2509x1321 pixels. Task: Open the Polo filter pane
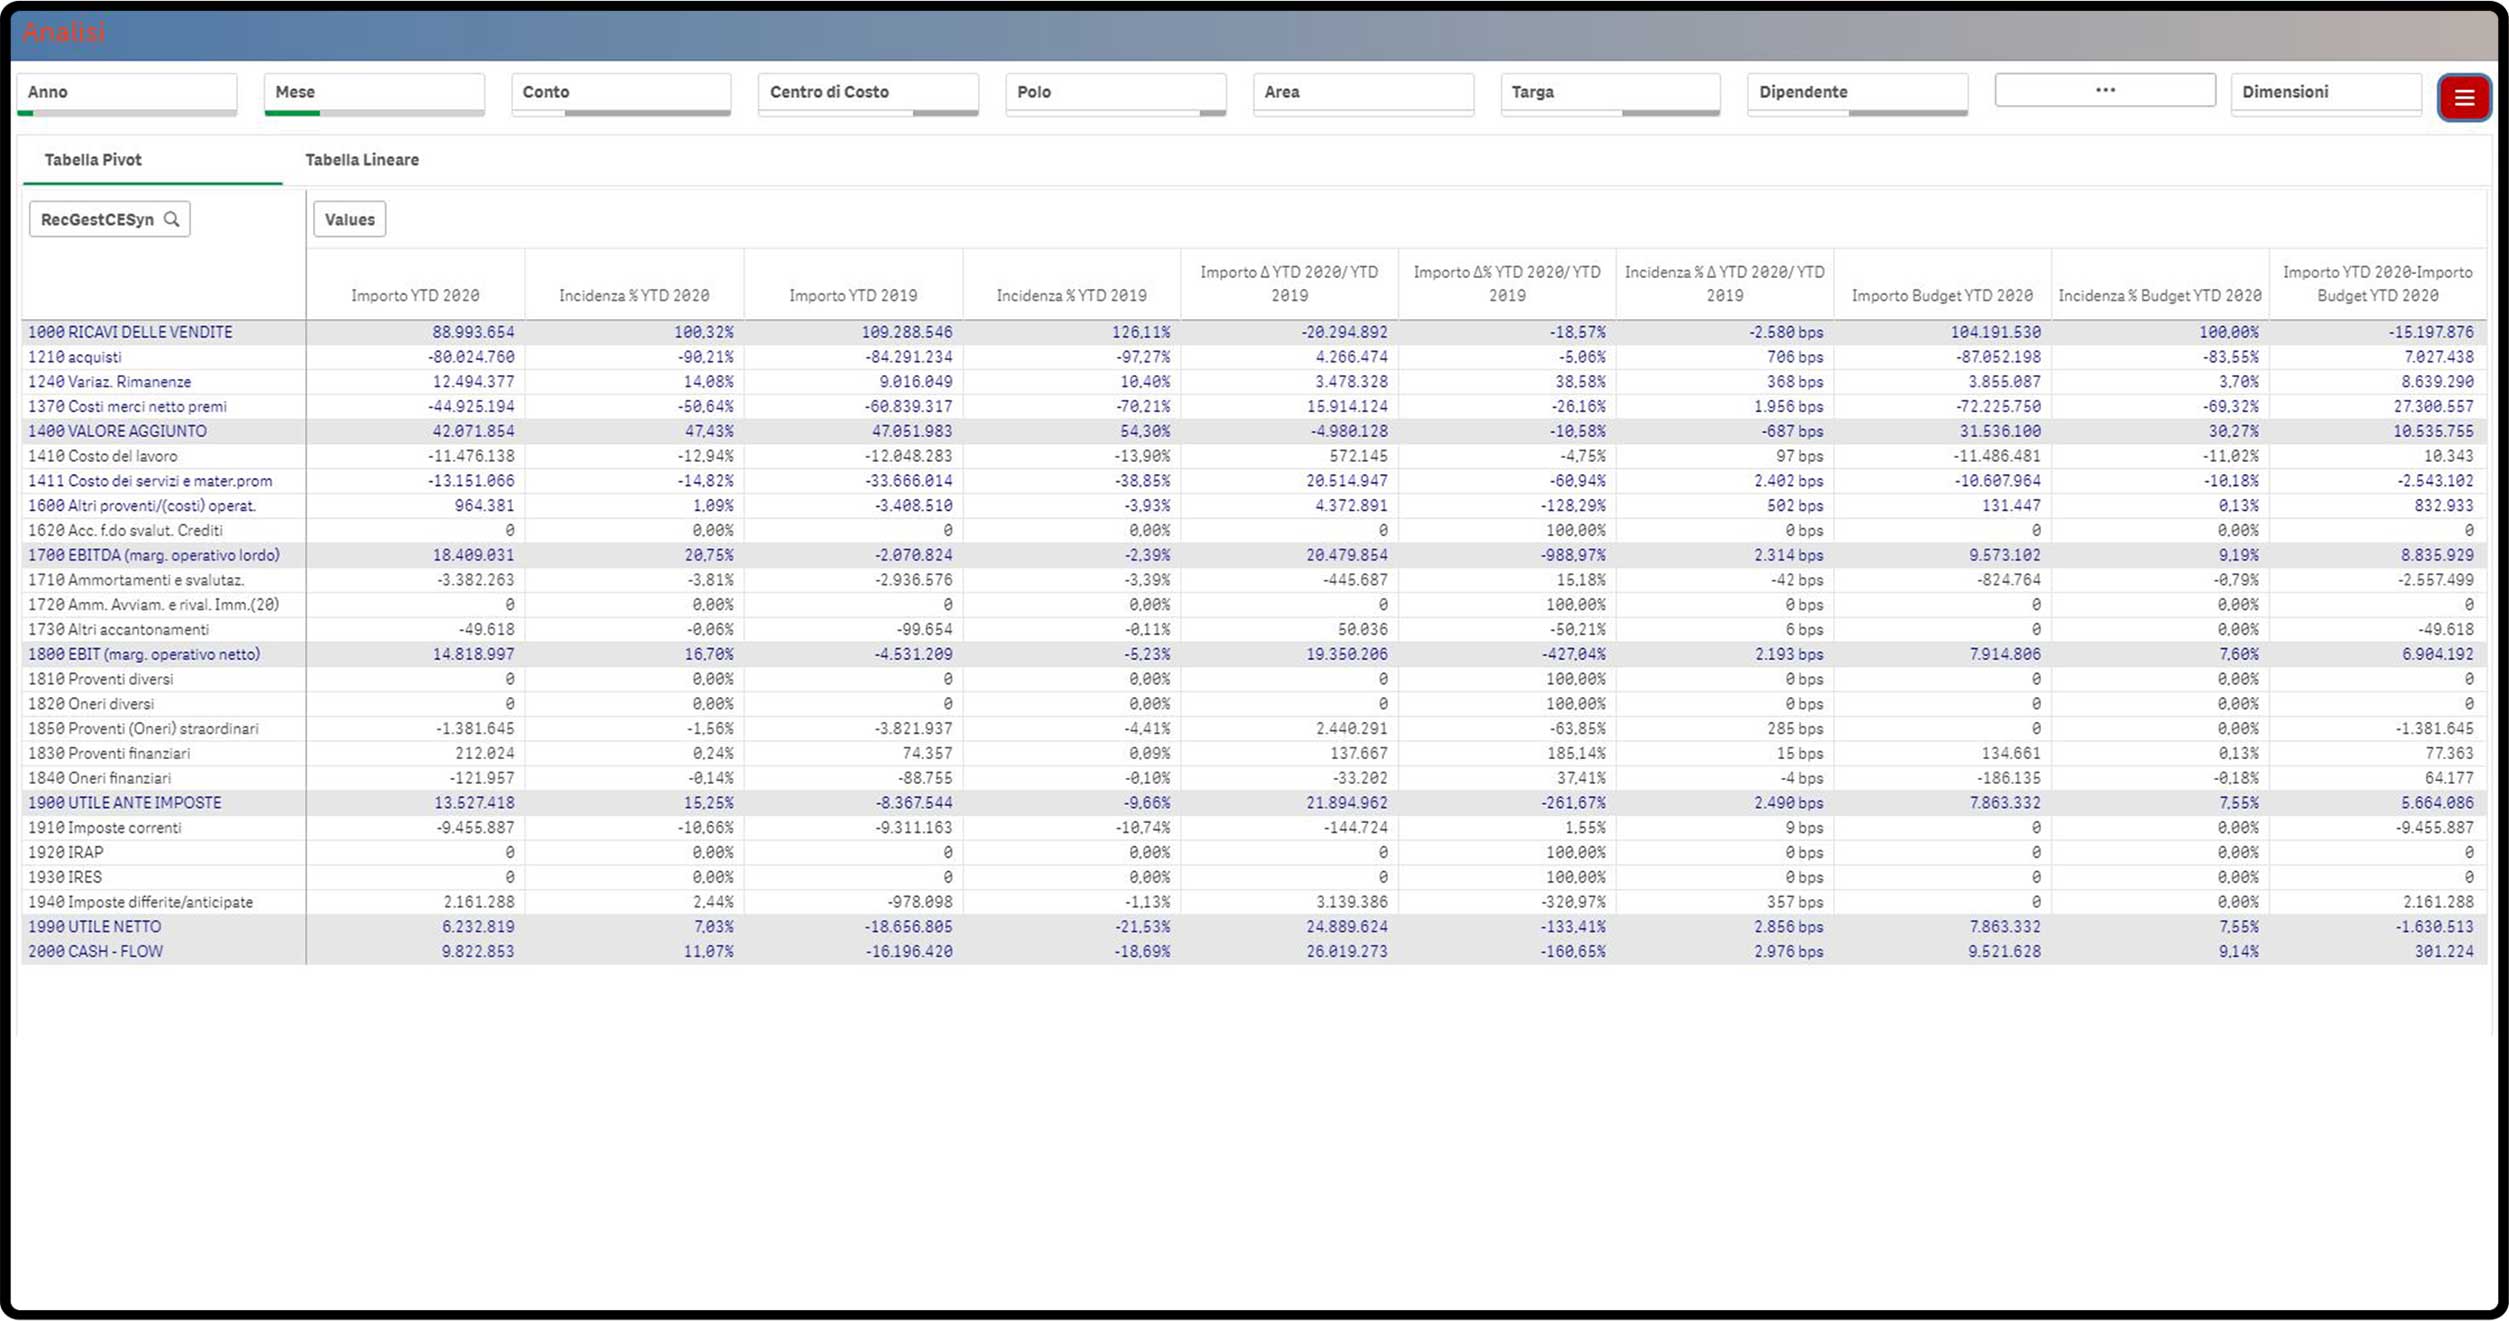[x=1115, y=92]
